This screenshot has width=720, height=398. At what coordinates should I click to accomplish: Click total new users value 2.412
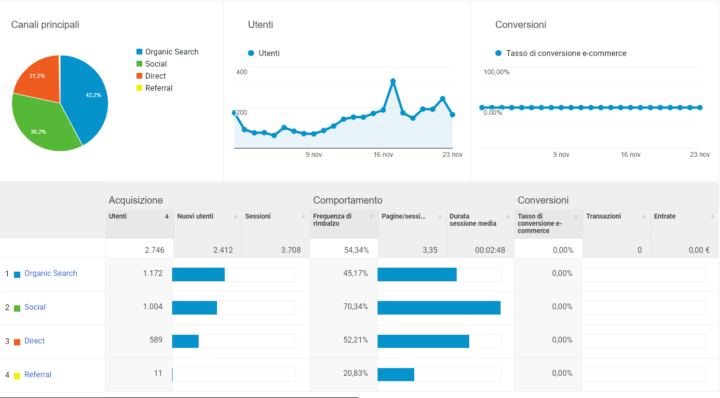223,250
